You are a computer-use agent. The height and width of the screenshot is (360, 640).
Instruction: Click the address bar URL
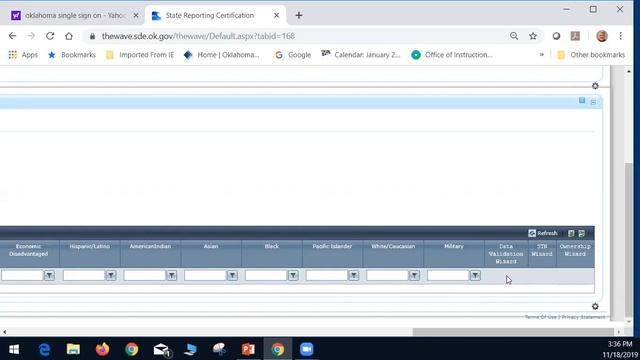(198, 36)
